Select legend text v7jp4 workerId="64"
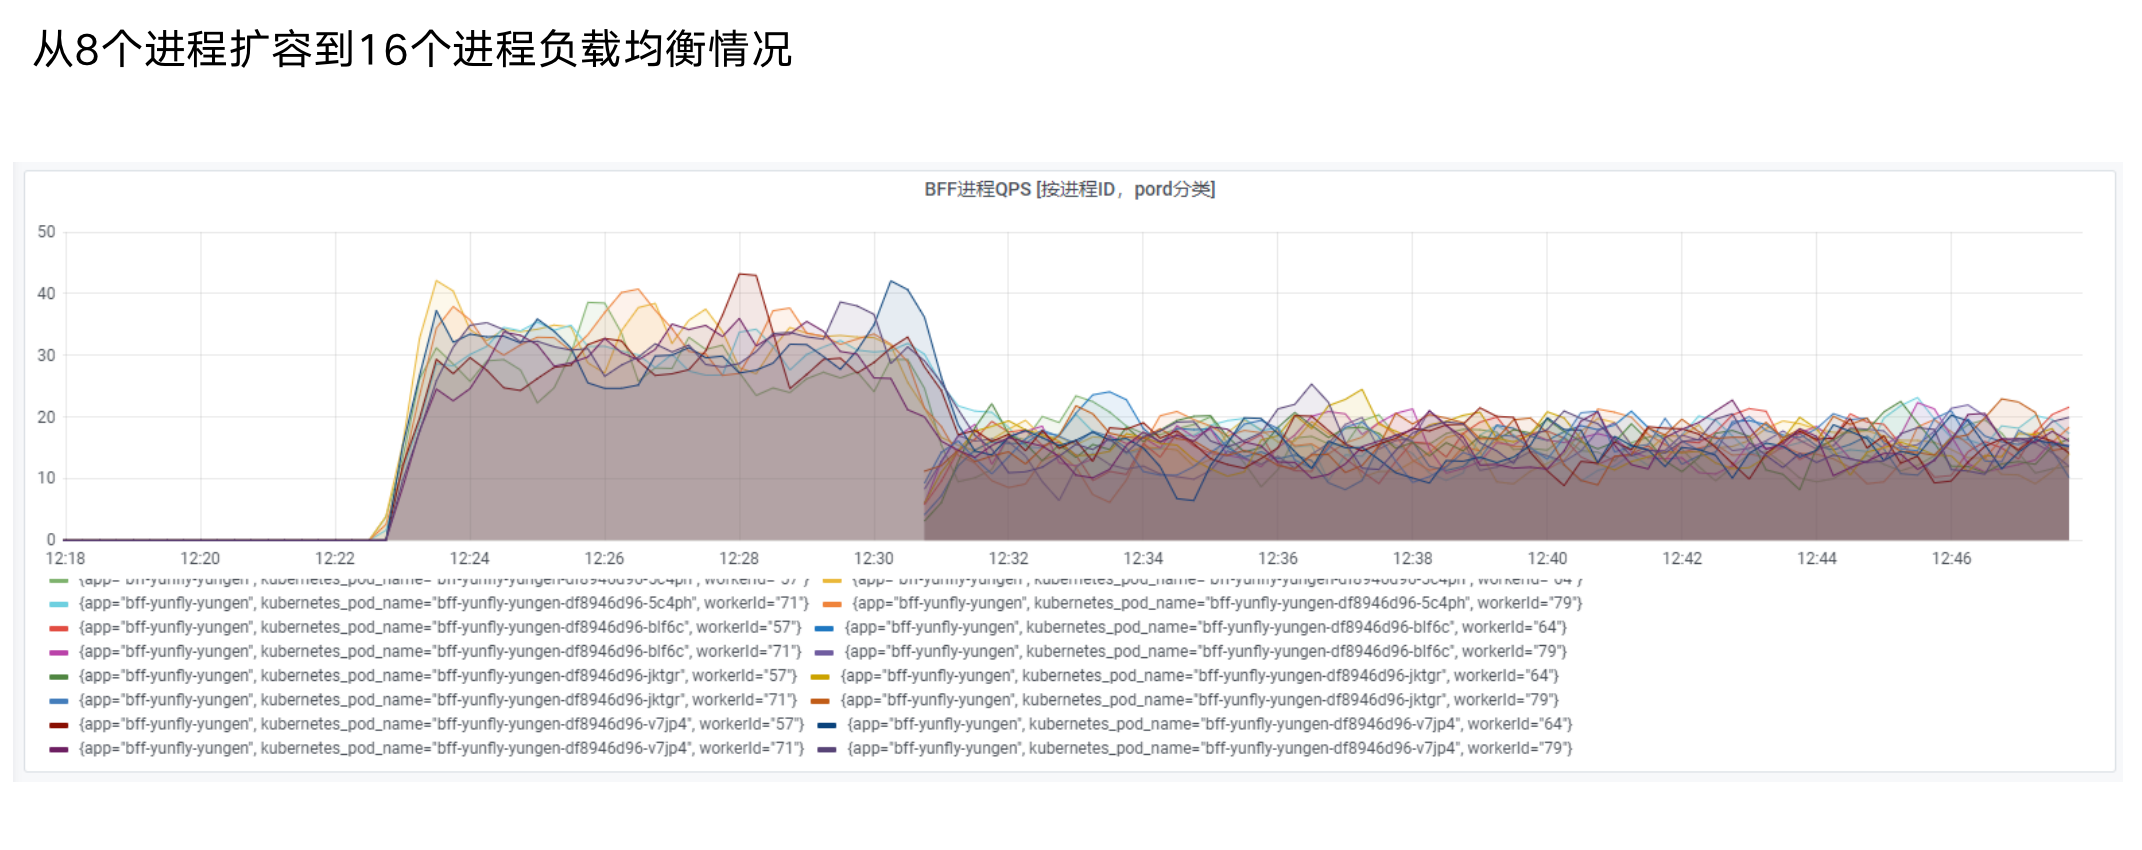 (x=1210, y=723)
